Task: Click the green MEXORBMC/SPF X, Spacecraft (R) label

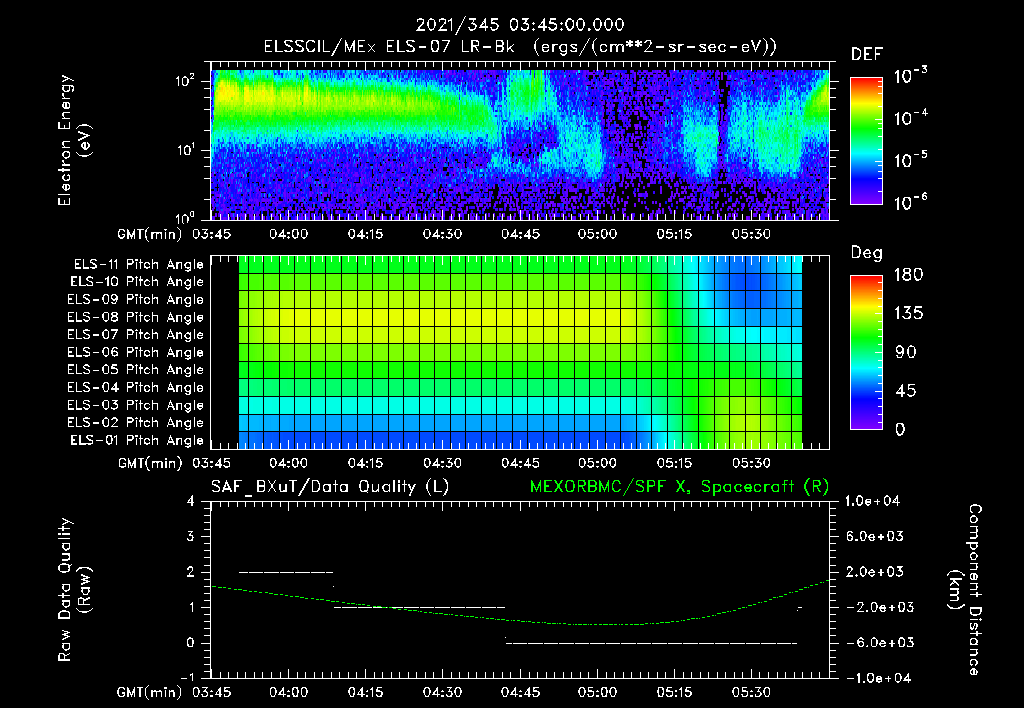Action: coord(679,487)
